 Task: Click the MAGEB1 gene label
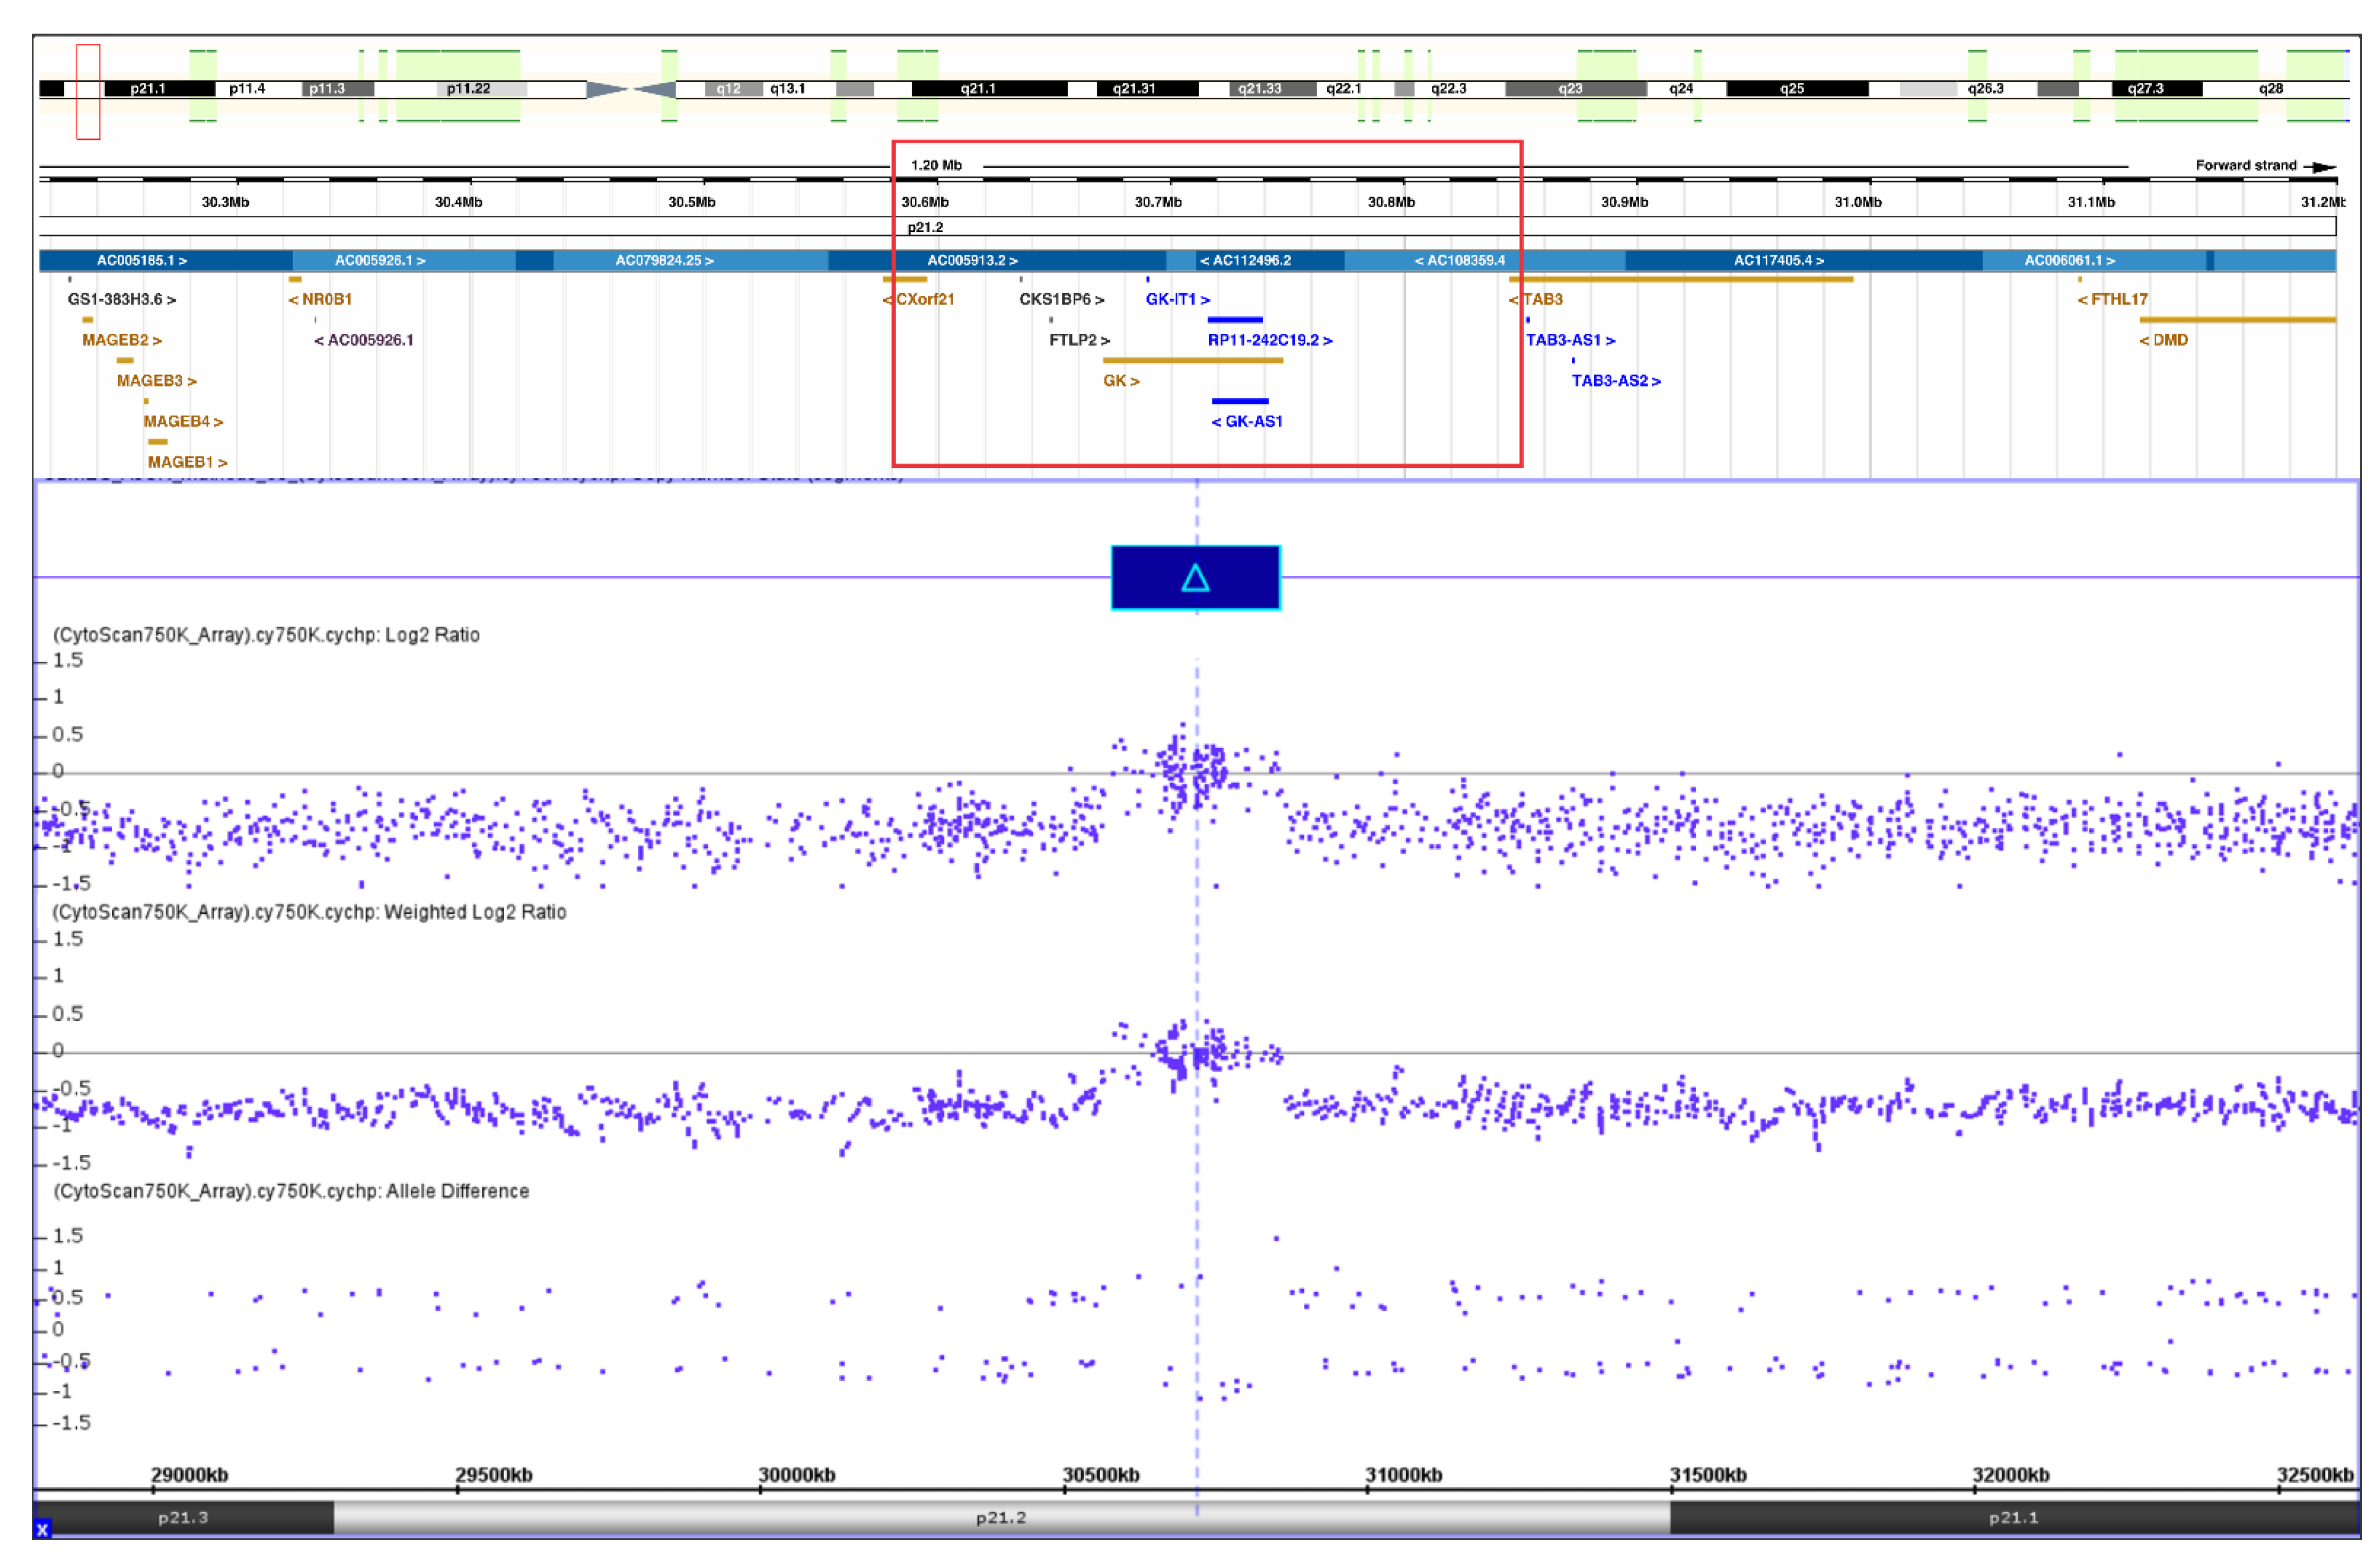[x=188, y=462]
